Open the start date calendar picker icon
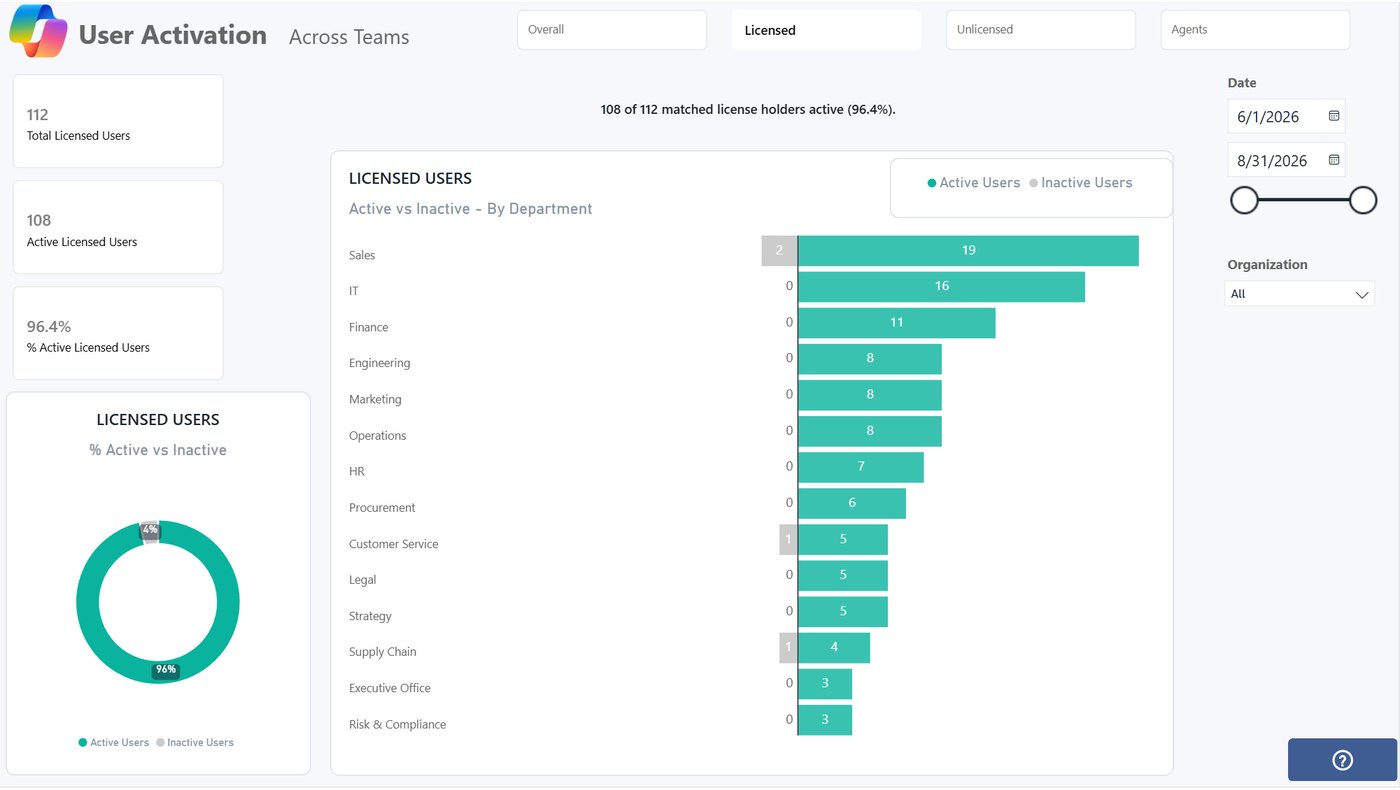1400x790 pixels. coord(1333,116)
